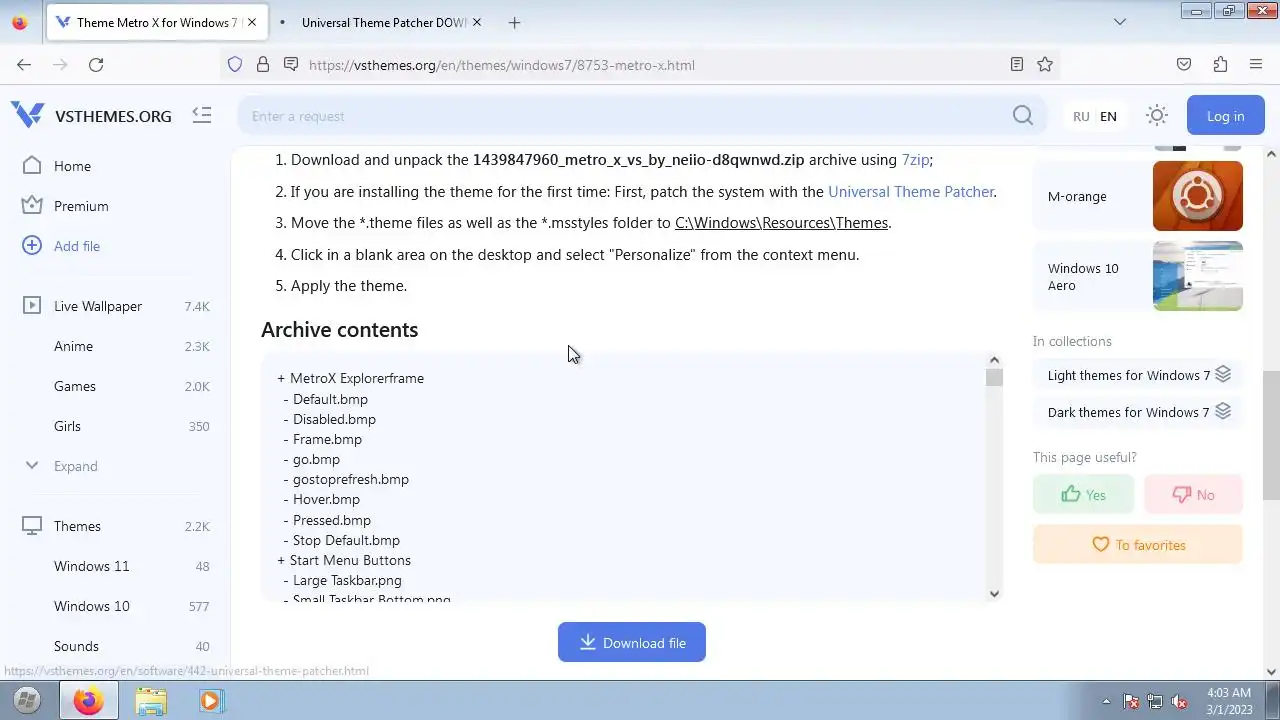Click the Live Wallpaper play icon
Screen dimensions: 1280x720
32,305
